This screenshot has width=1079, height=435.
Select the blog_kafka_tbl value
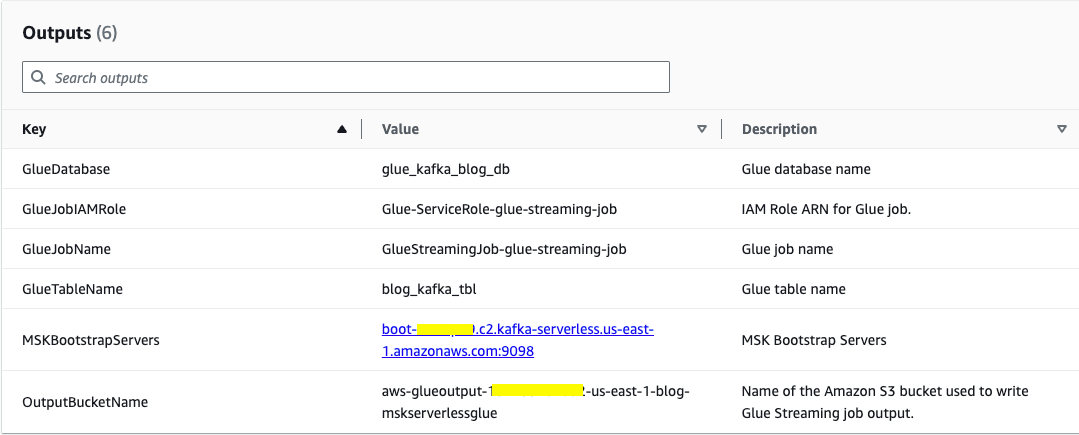point(428,289)
